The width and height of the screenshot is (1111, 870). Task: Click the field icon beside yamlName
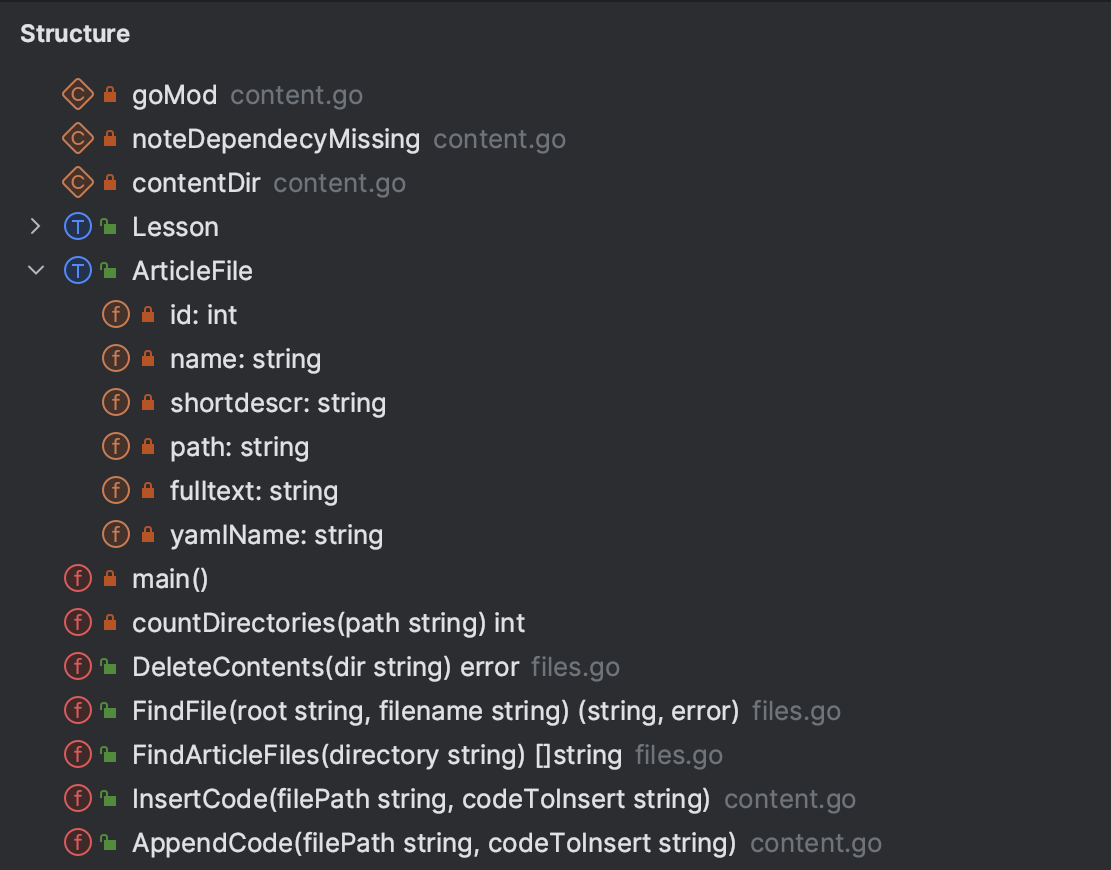[x=116, y=534]
